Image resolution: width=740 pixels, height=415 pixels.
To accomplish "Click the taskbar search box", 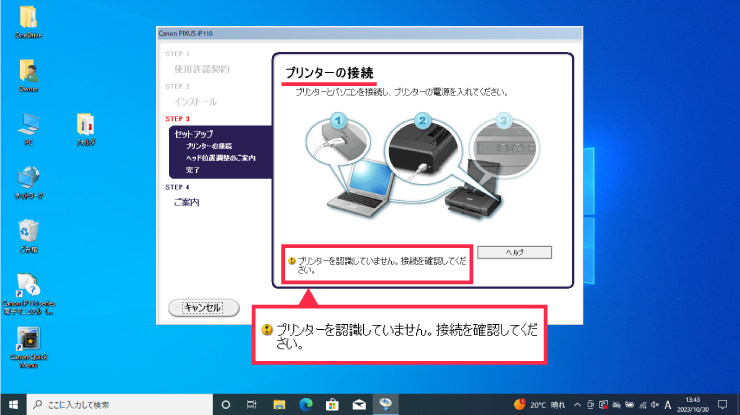I will (120, 404).
